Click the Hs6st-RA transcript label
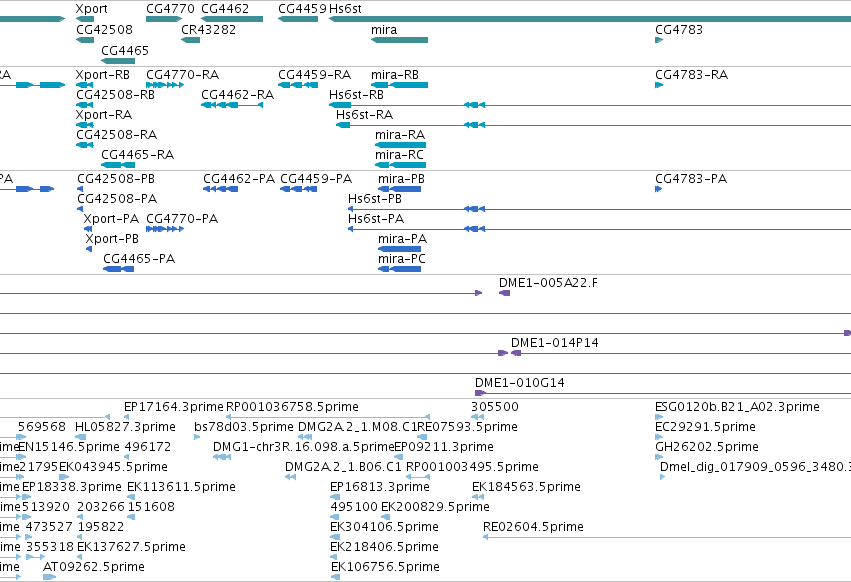Image resolution: width=851 pixels, height=582 pixels. 364,115
